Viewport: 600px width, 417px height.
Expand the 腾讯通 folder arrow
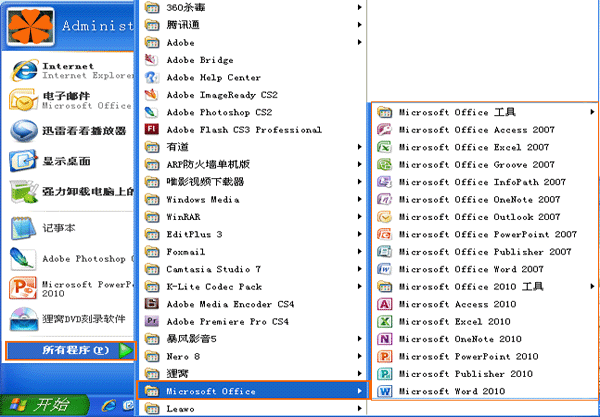[x=360, y=24]
